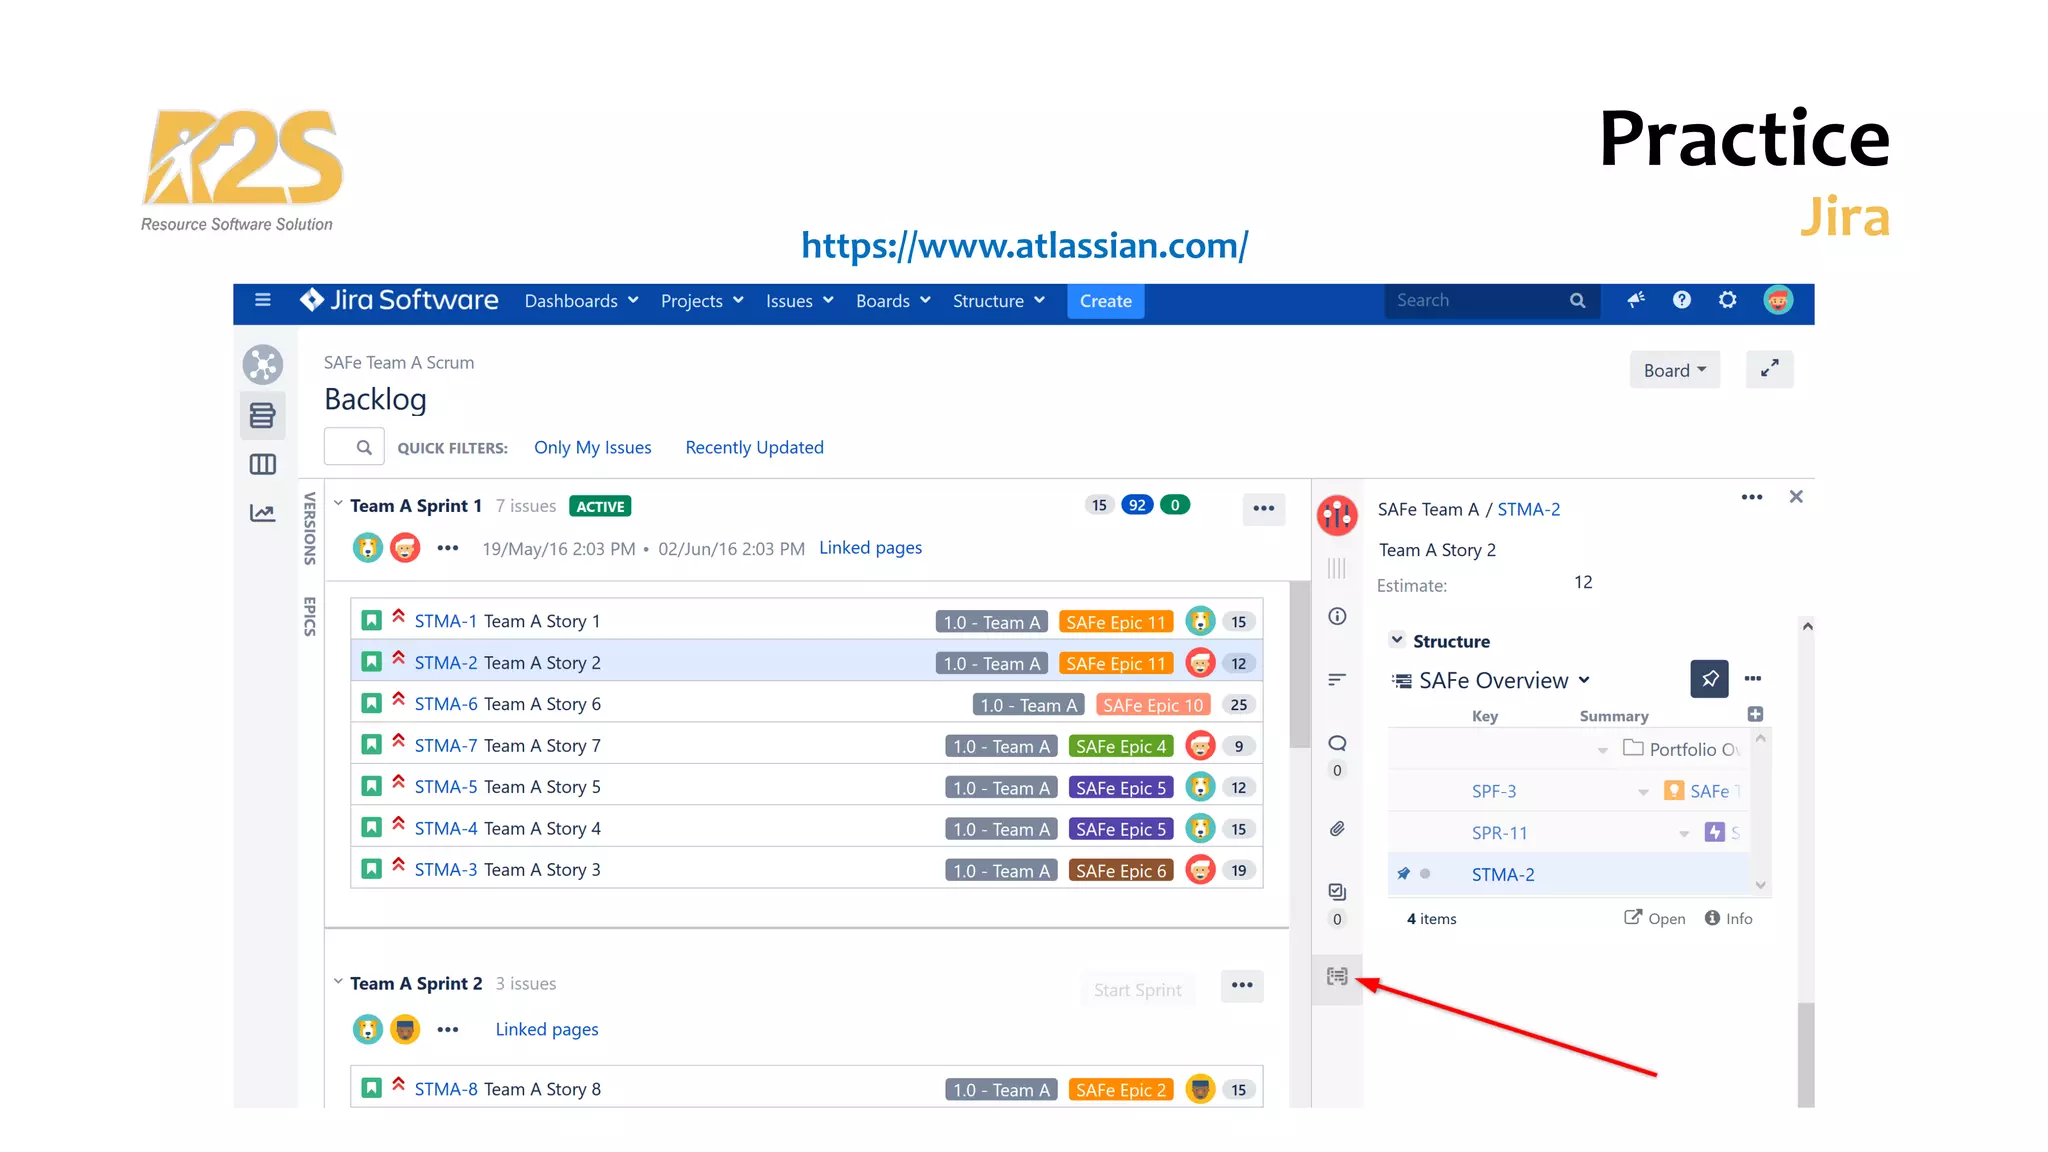Screen dimensions: 2048x1152
Task: Open Sprint 2 actions ellipsis menu
Action: (1242, 986)
